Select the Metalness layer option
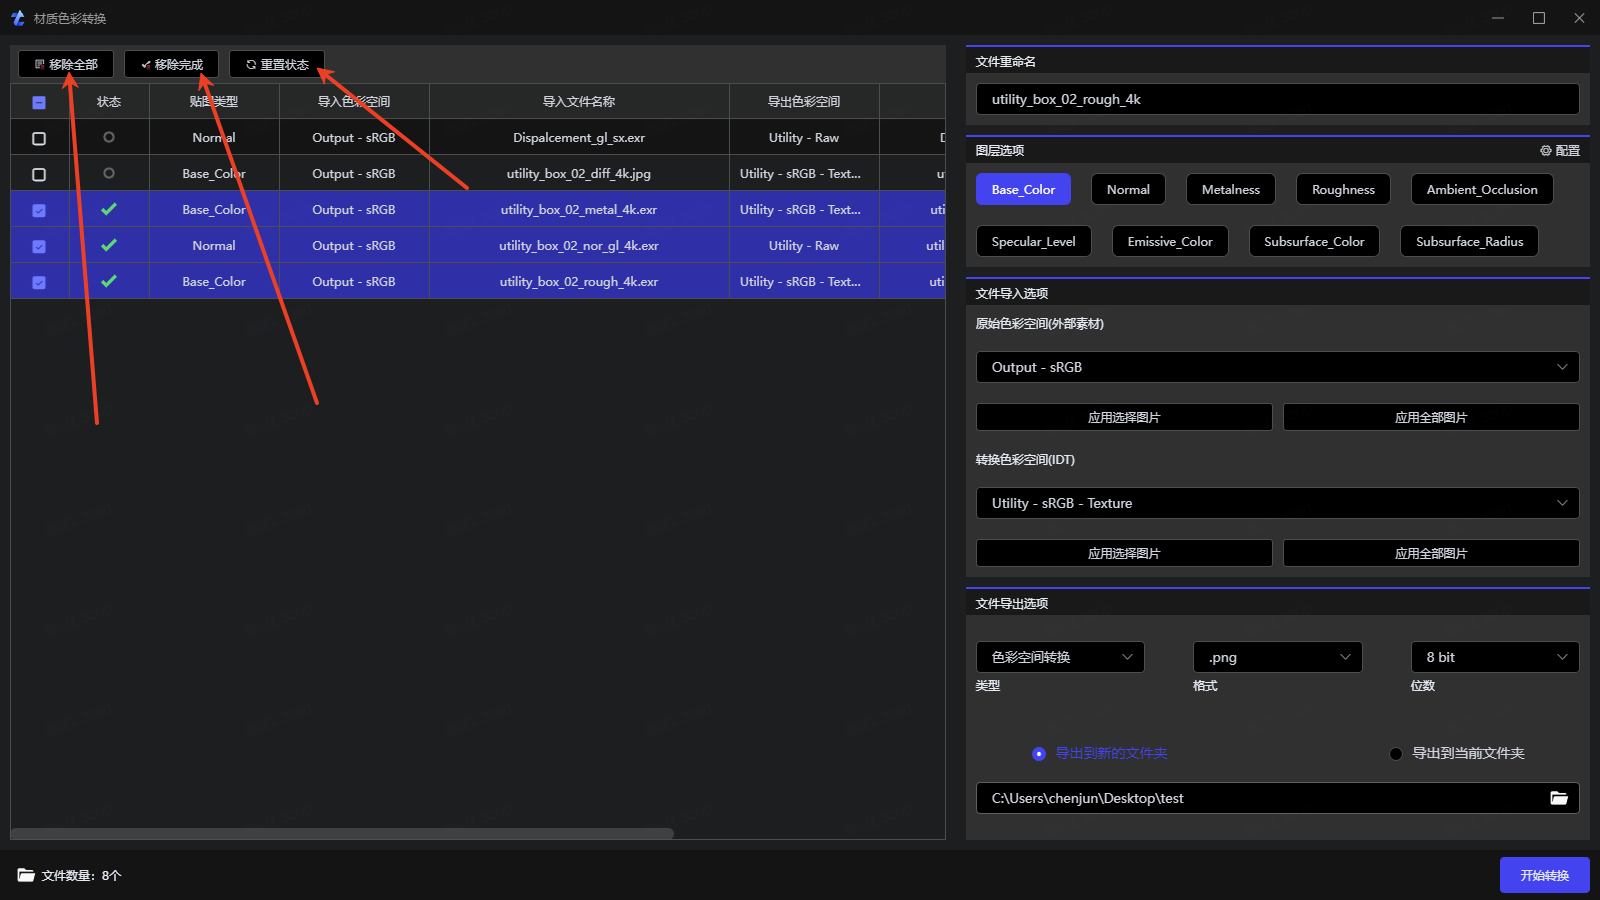1600x900 pixels. 1230,189
